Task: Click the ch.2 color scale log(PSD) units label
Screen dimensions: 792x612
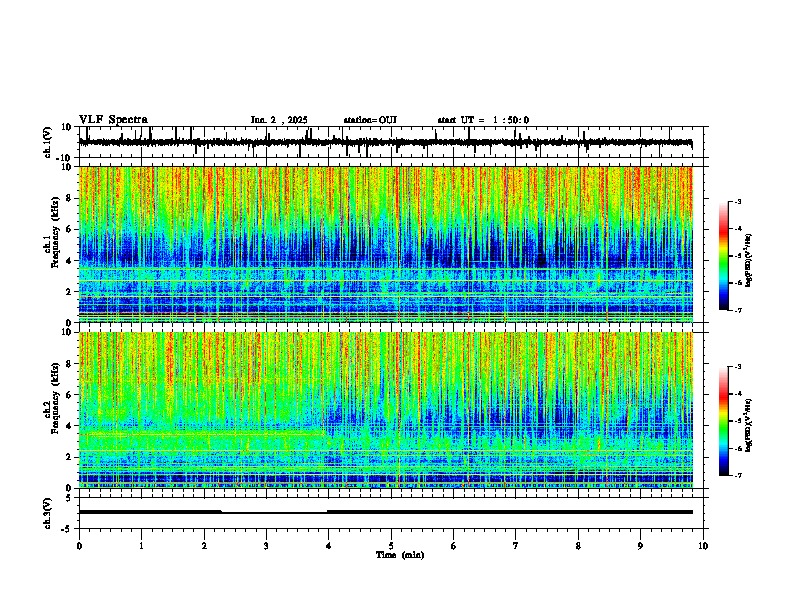Action: pos(749,426)
